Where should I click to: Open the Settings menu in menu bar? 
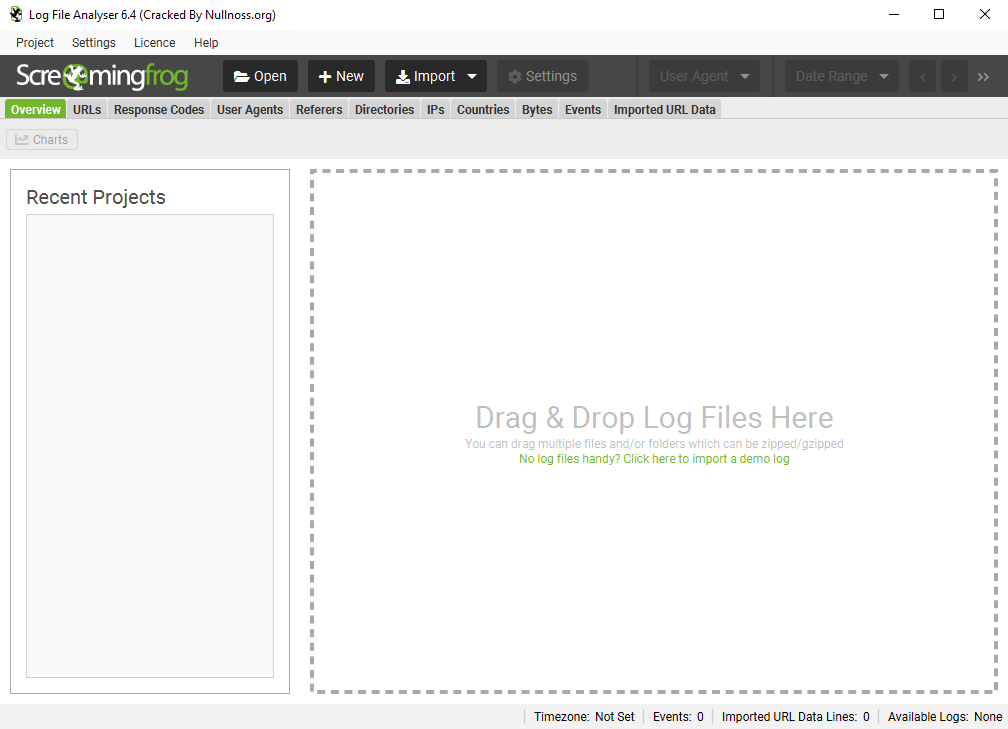pyautogui.click(x=94, y=42)
